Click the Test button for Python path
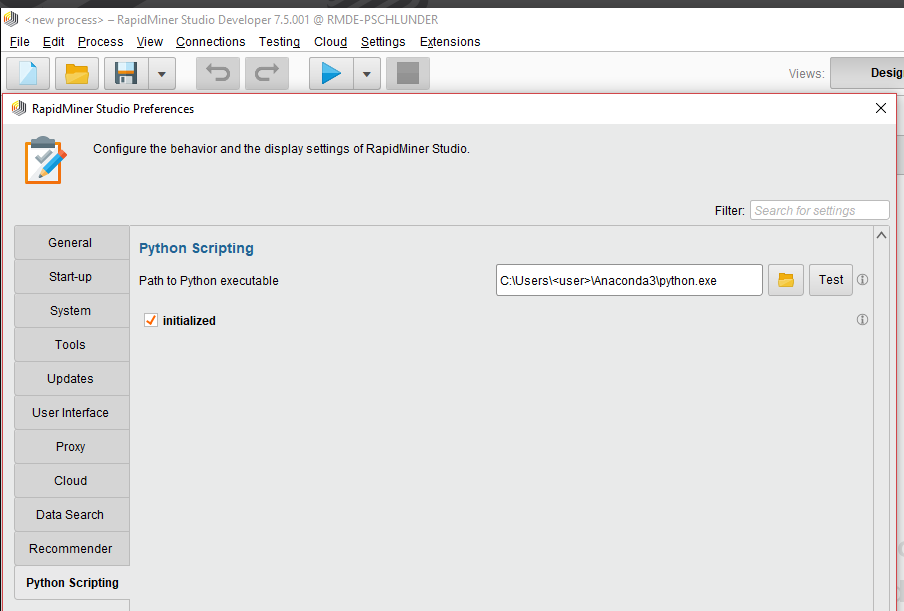The height and width of the screenshot is (611, 904). click(831, 280)
